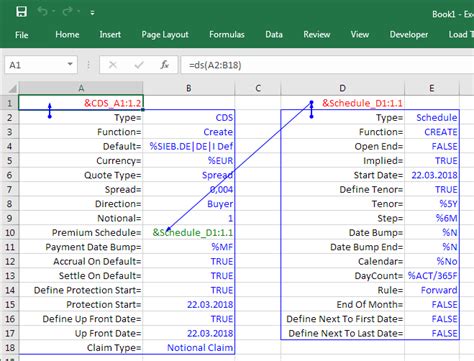
Task: Select the CREATE function cell in column E
Action: coord(432,132)
